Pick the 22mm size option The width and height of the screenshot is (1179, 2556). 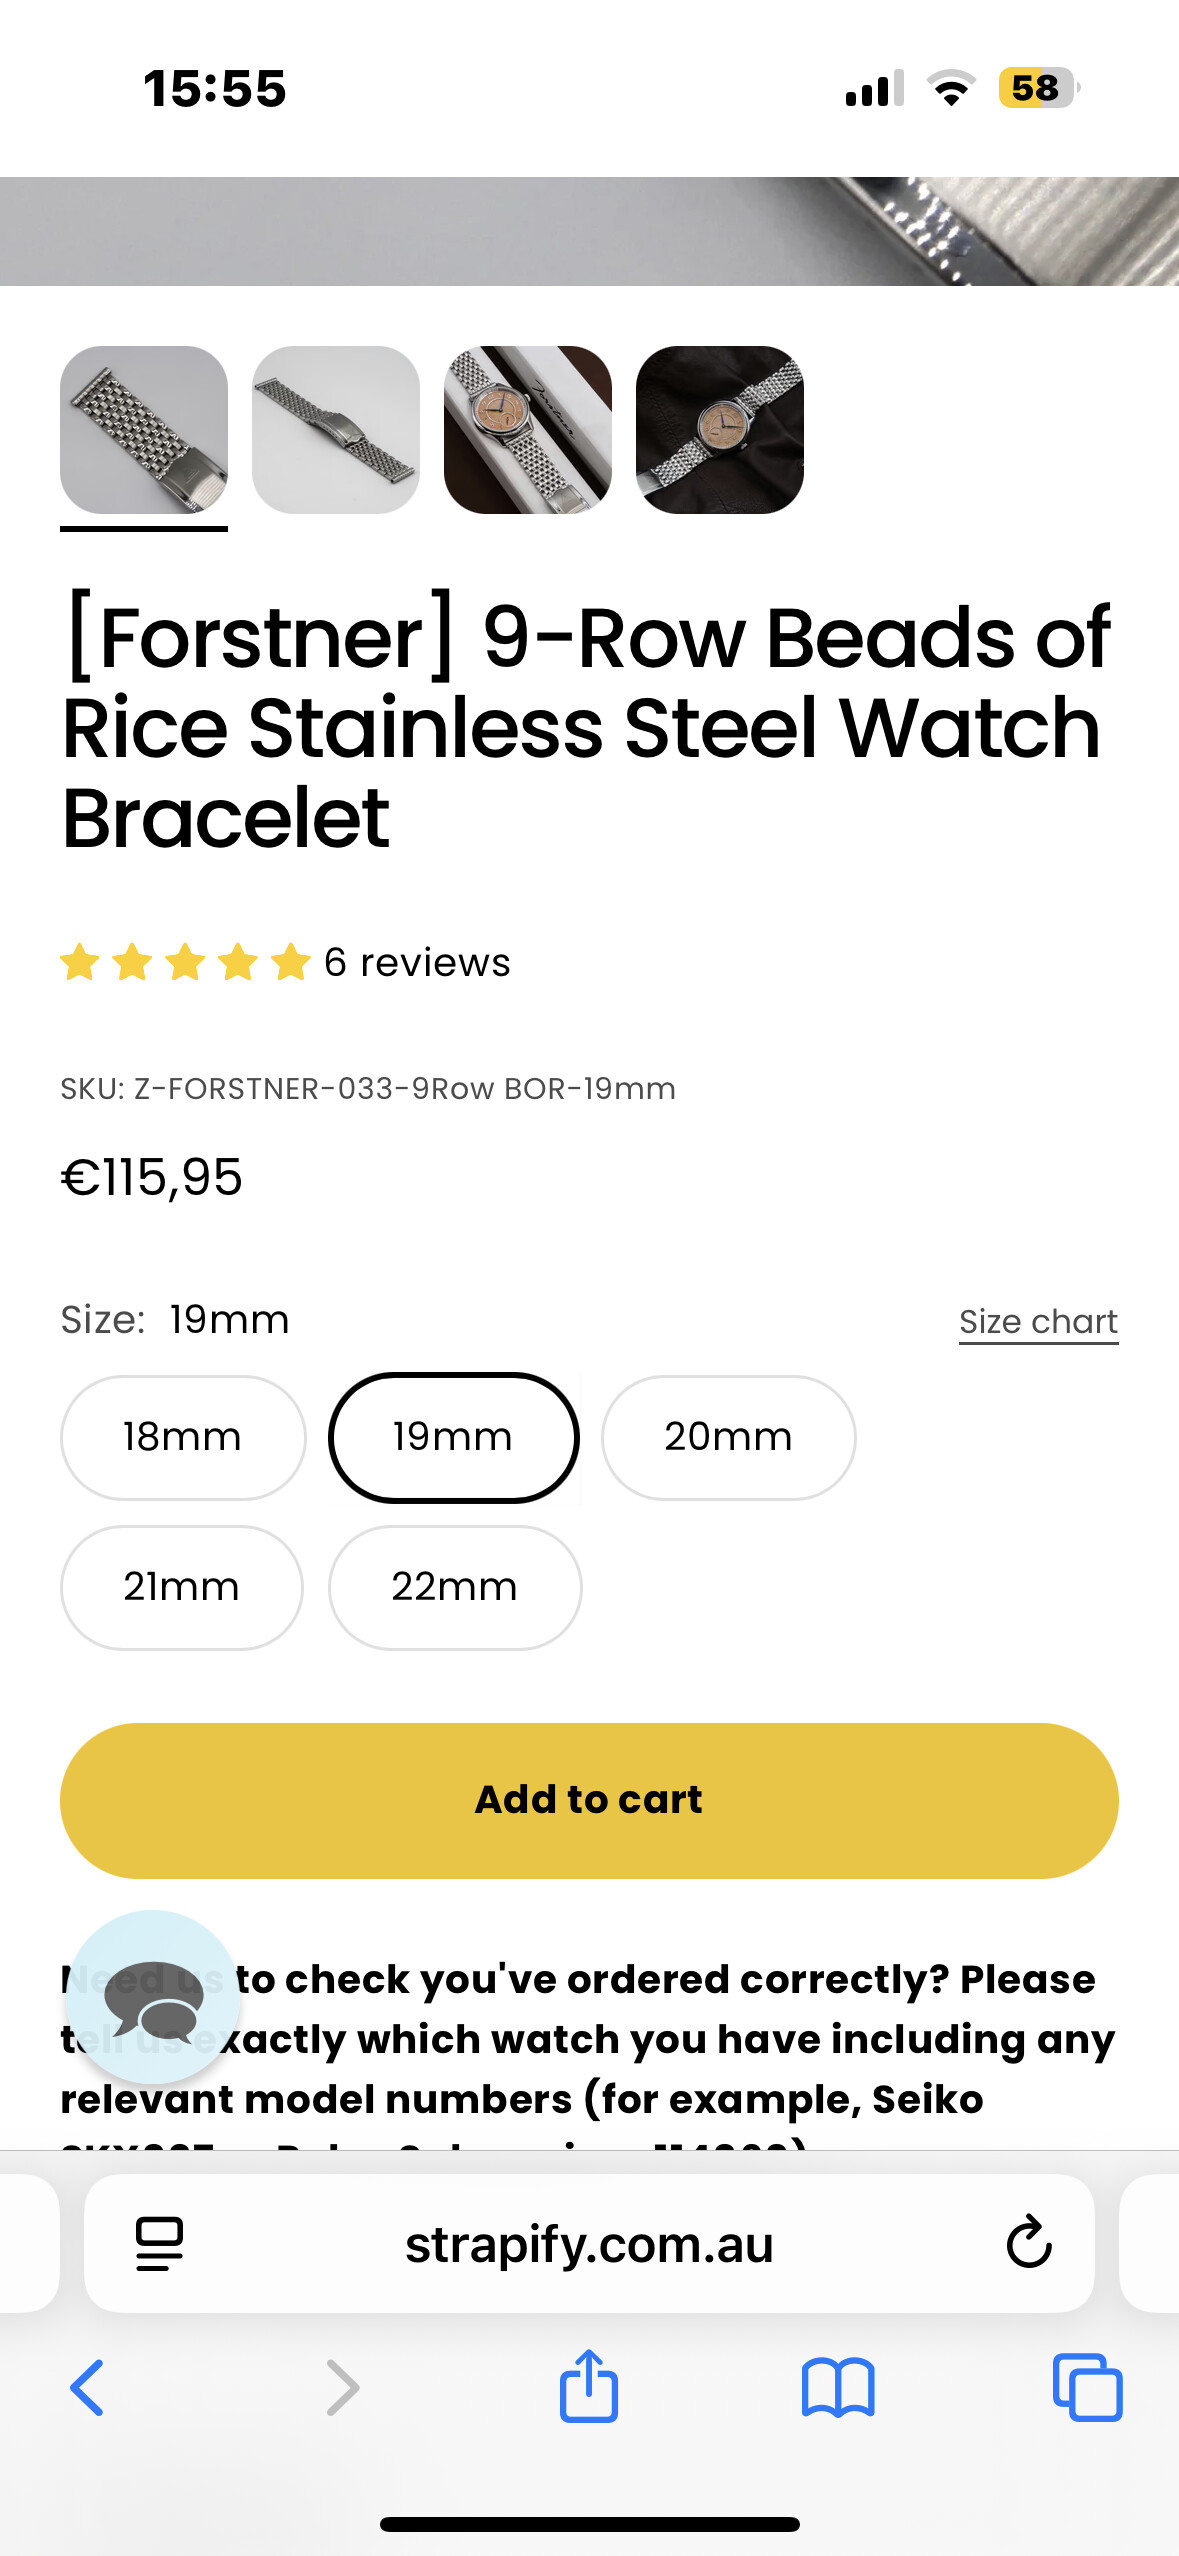[455, 1587]
